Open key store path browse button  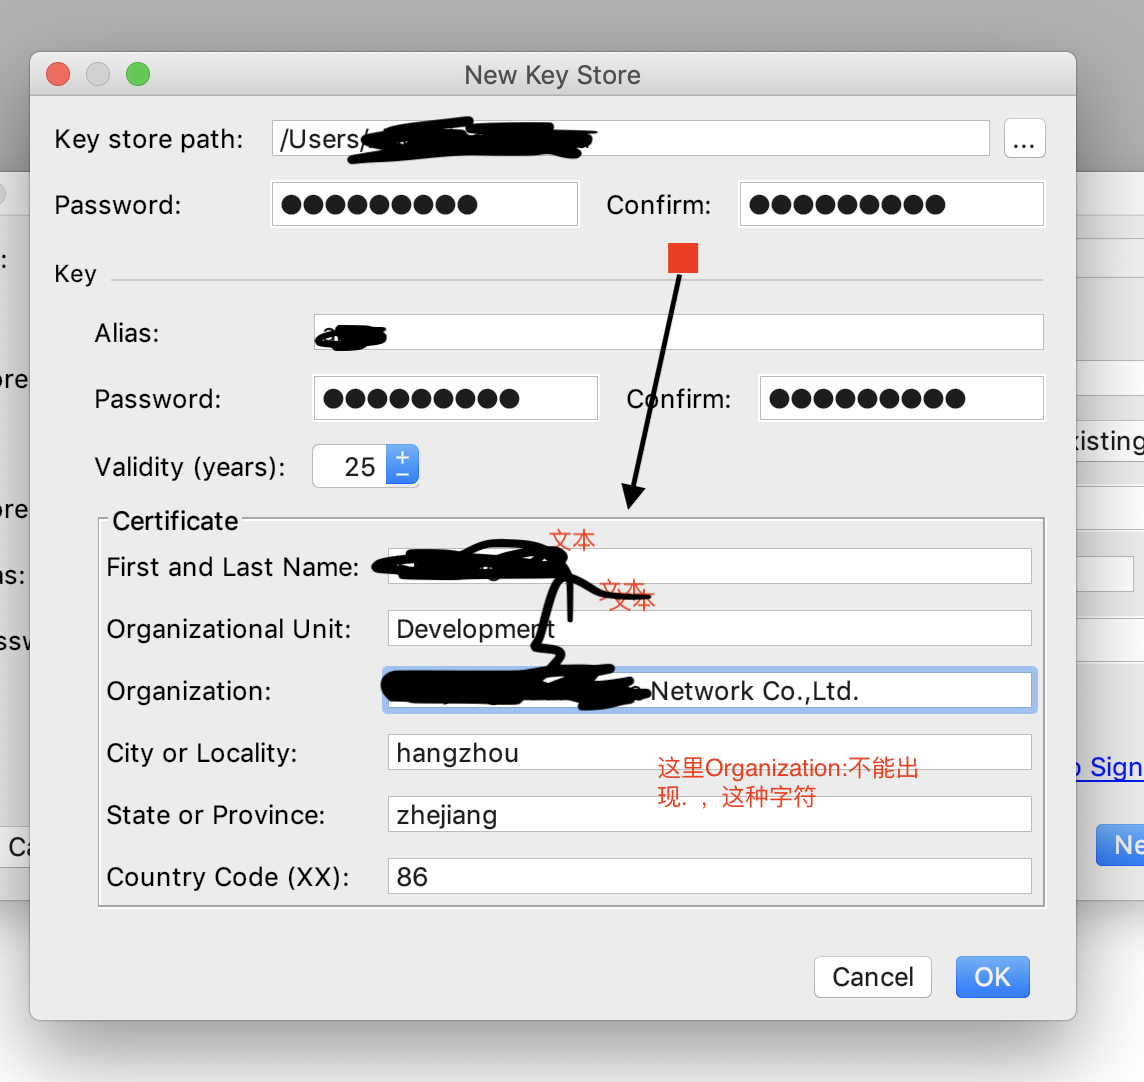[x=1024, y=139]
